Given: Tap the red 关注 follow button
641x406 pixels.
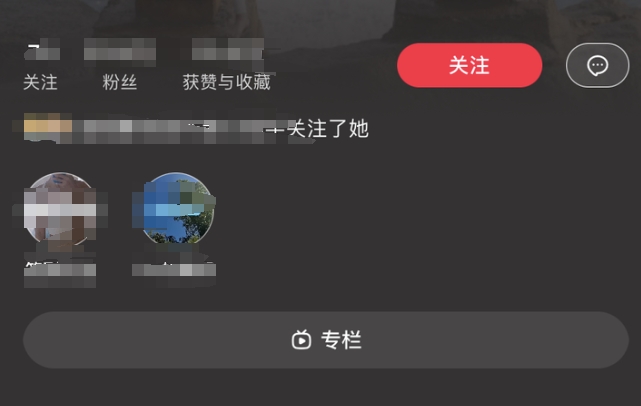Looking at the screenshot, I should click(x=470, y=65).
